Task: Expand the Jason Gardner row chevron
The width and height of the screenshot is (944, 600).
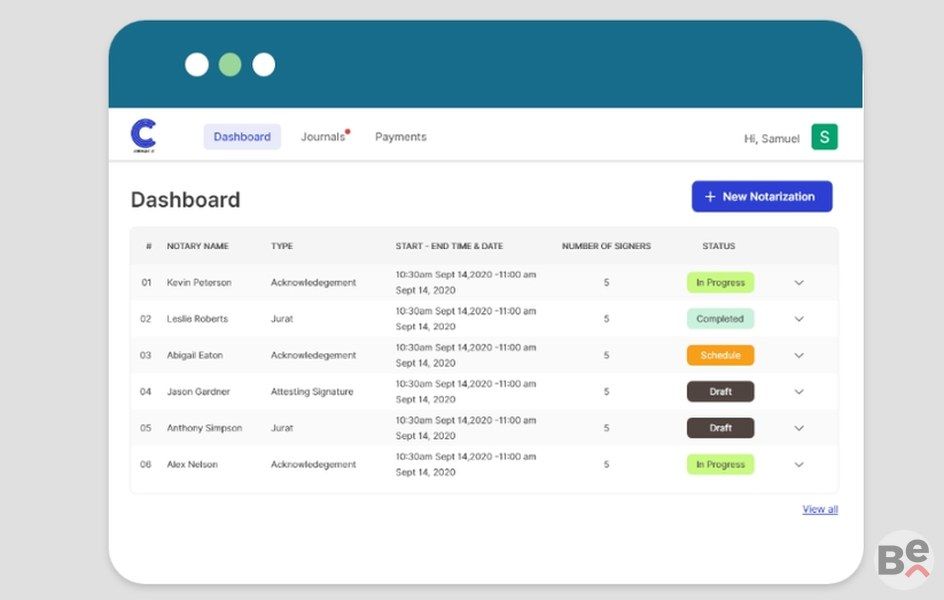Action: coord(799,392)
